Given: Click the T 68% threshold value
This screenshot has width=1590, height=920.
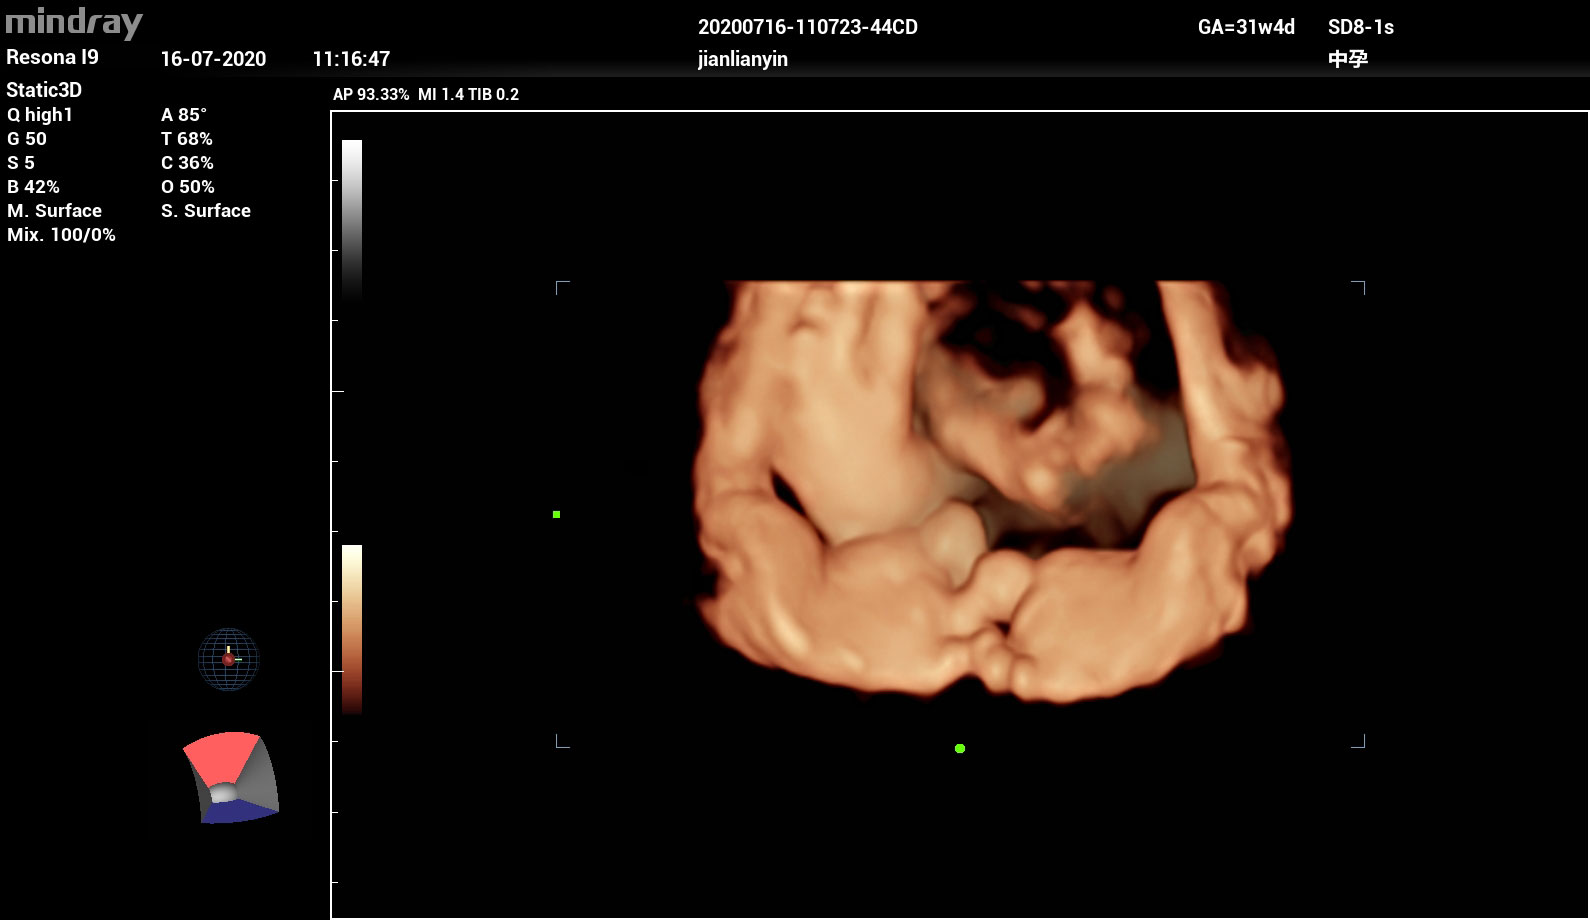Looking at the screenshot, I should (x=187, y=139).
